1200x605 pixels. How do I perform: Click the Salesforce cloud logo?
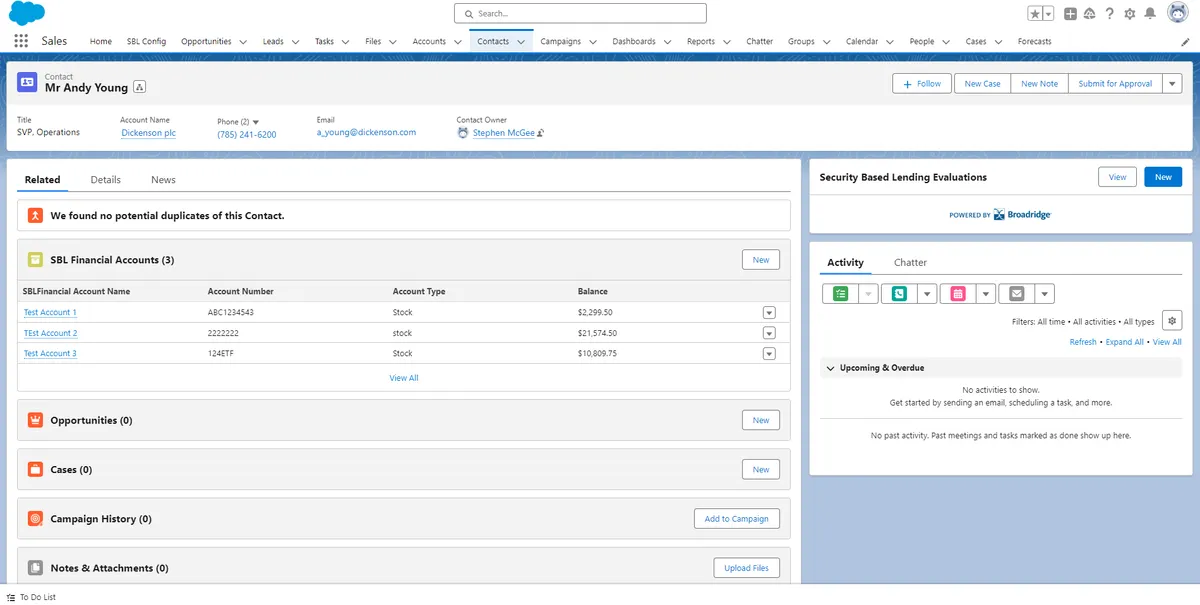click(x=27, y=13)
